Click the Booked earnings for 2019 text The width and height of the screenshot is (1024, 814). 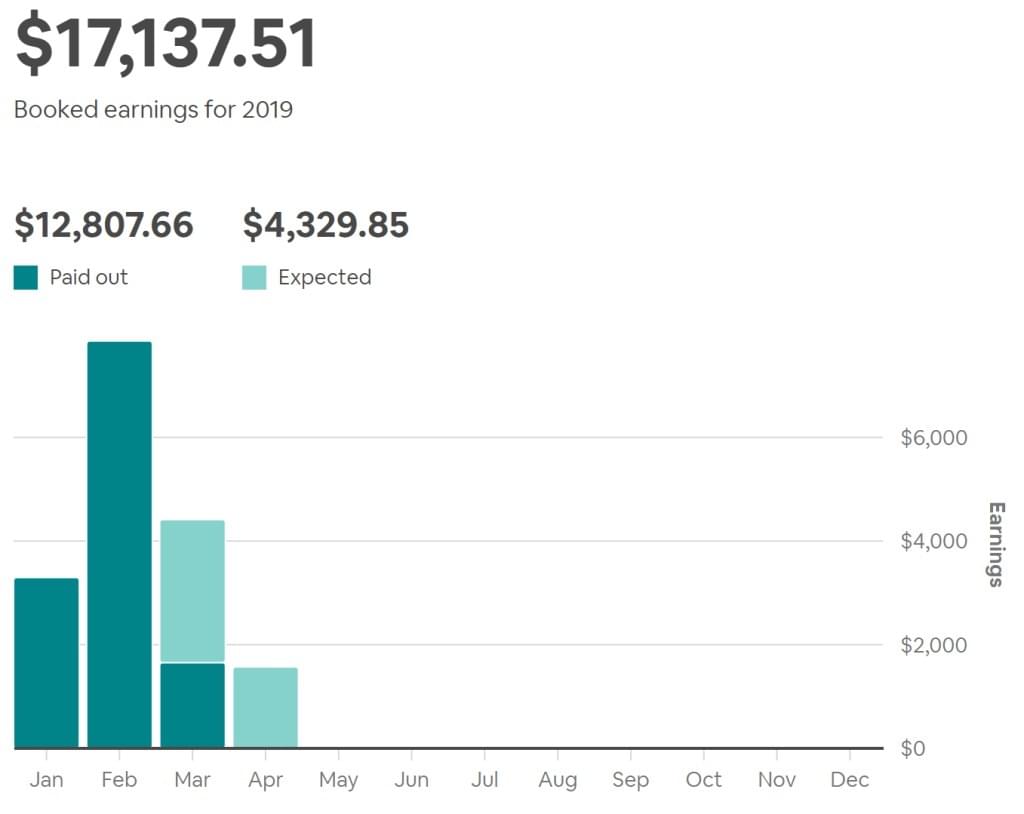(154, 109)
